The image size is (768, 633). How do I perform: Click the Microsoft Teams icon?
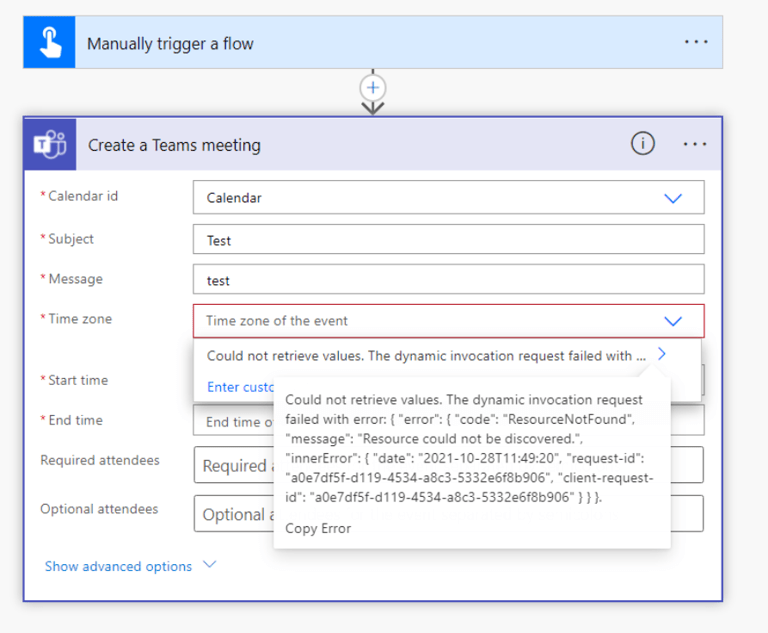(49, 144)
